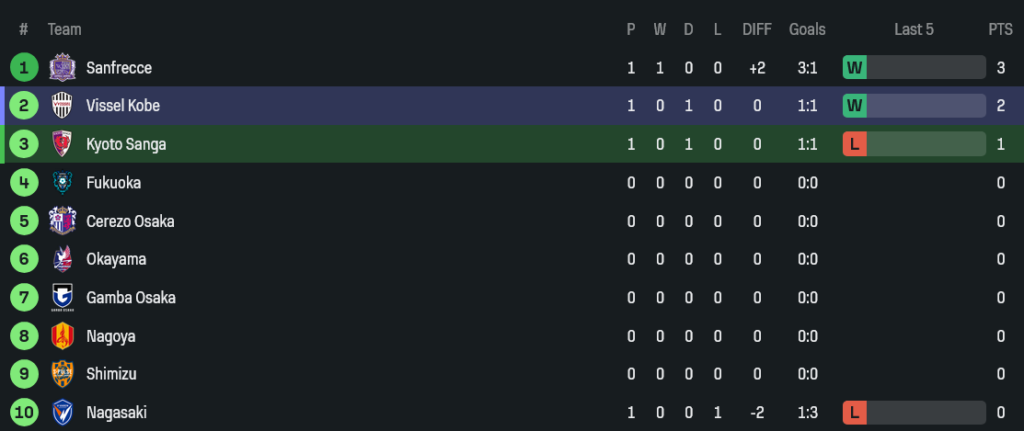Click the Sanfrecce team crest icon
Viewport: 1024px width, 431px height.
pyautogui.click(x=62, y=68)
